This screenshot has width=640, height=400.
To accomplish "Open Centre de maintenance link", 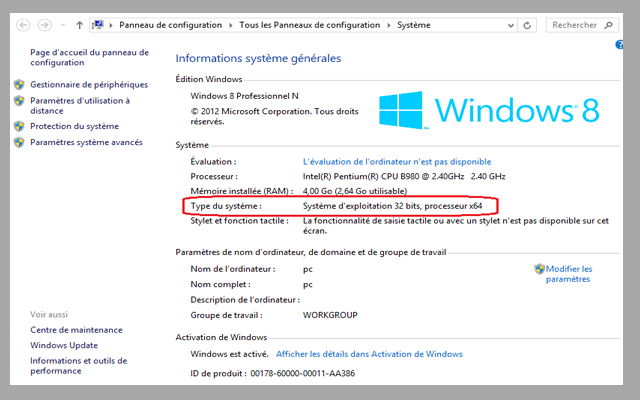I will coord(76,330).
